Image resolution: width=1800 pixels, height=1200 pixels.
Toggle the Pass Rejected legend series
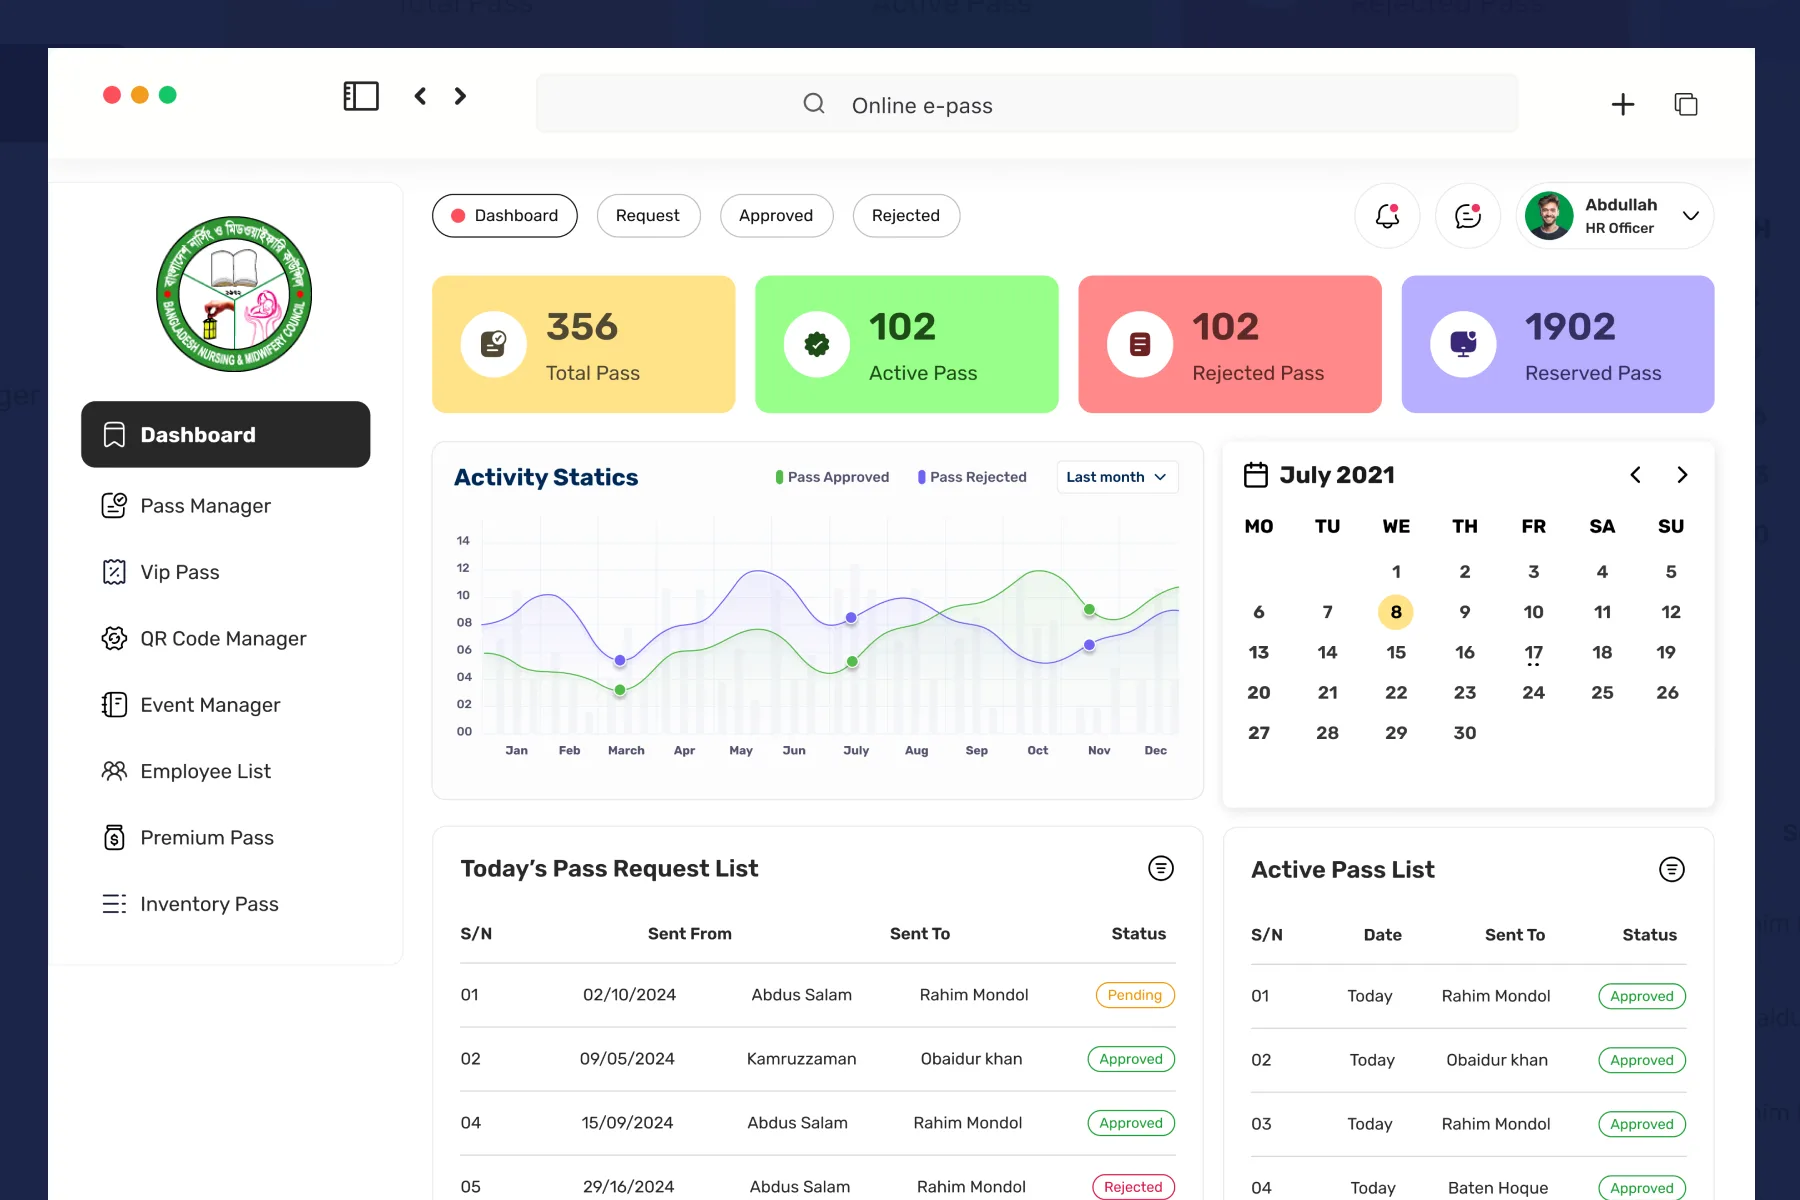(x=972, y=477)
